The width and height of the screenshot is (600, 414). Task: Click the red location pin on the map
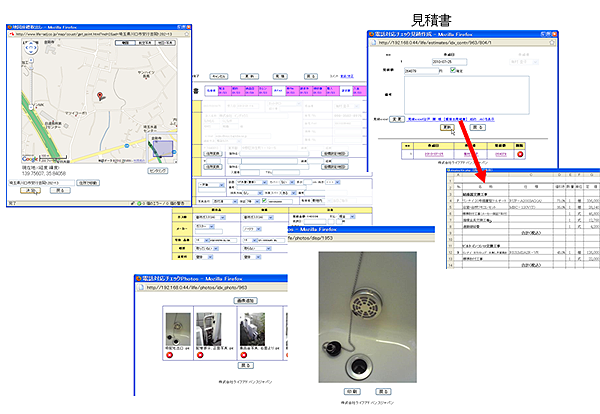point(100,96)
